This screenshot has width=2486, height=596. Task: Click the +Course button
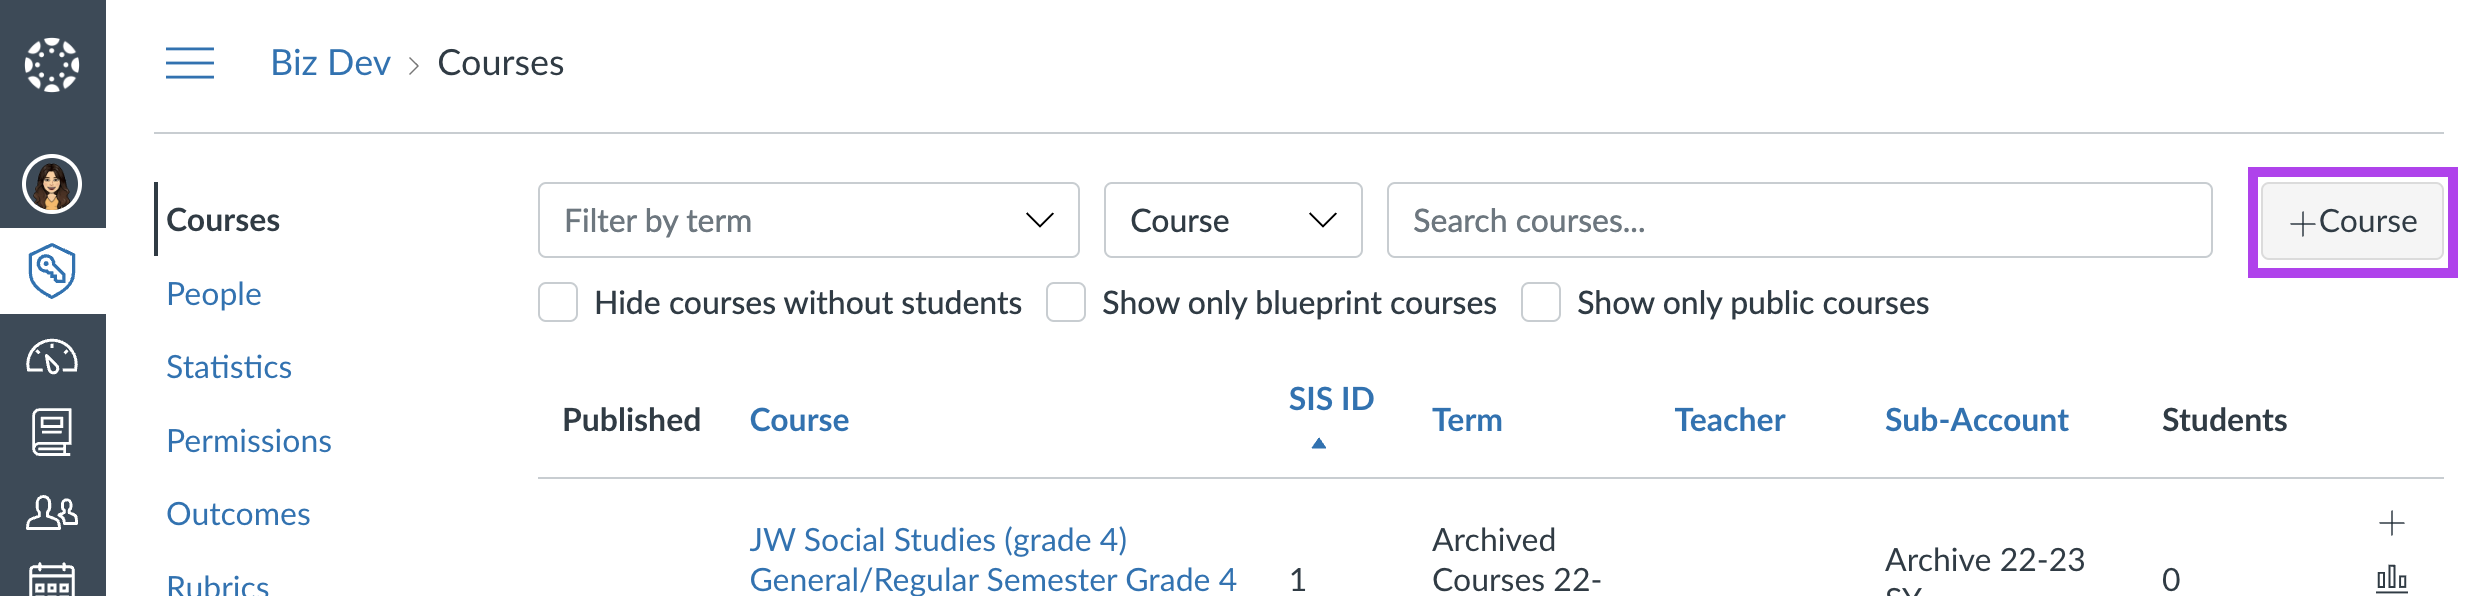pos(2352,221)
